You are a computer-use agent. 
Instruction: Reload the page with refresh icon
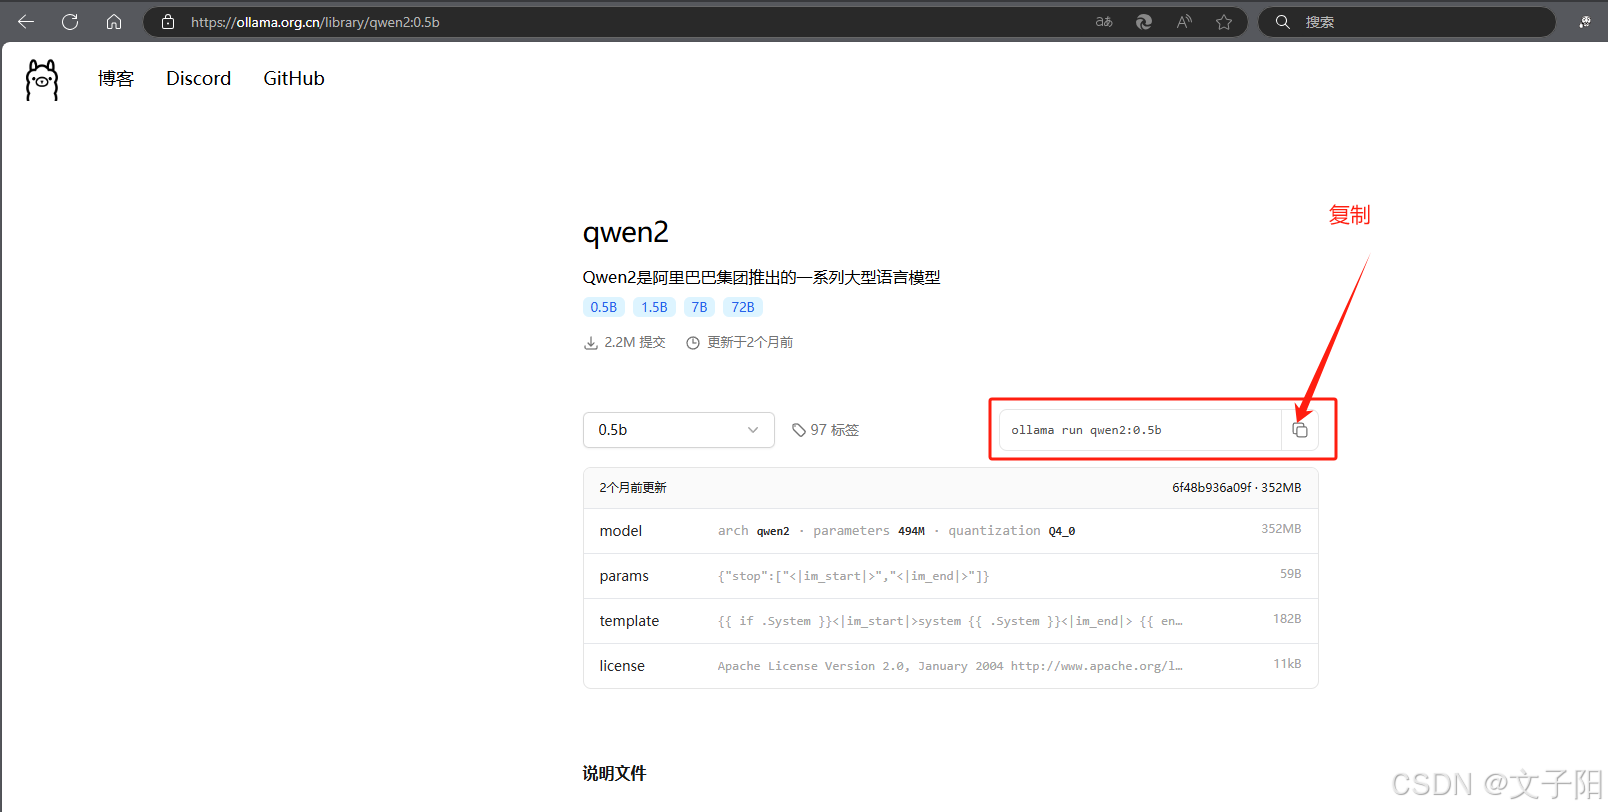coord(70,22)
